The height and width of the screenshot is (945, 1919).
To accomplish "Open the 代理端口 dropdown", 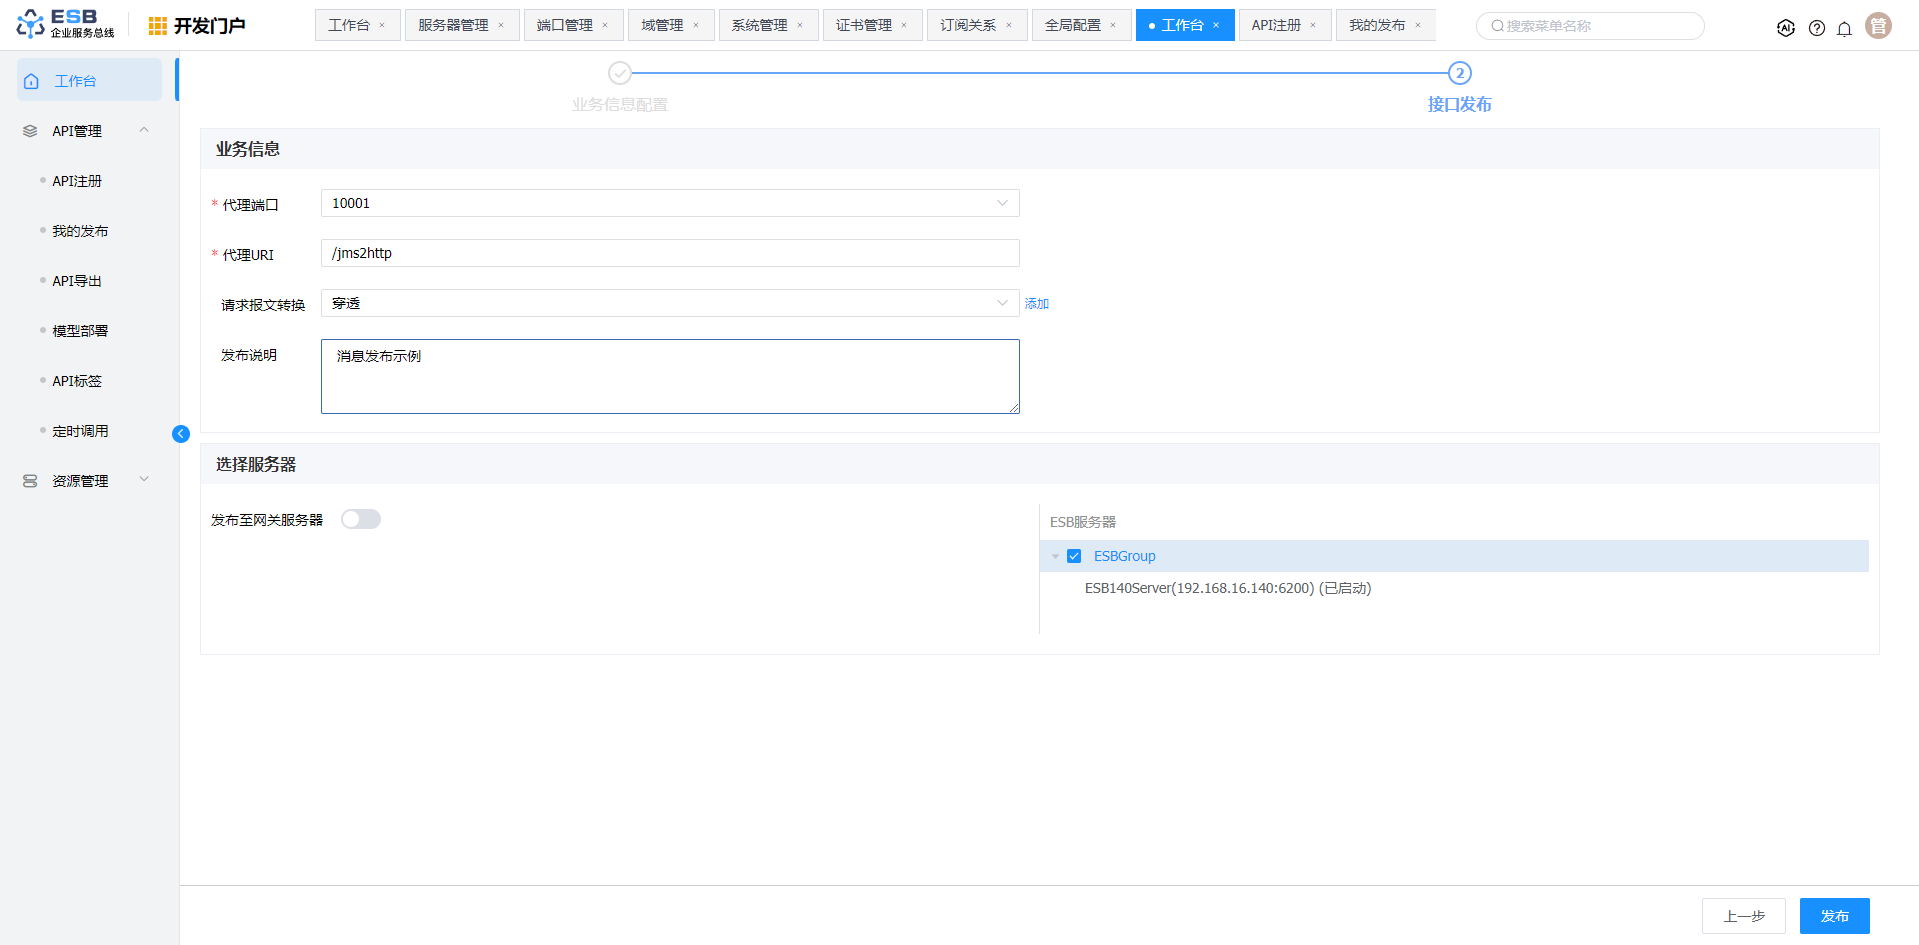I will [x=669, y=203].
